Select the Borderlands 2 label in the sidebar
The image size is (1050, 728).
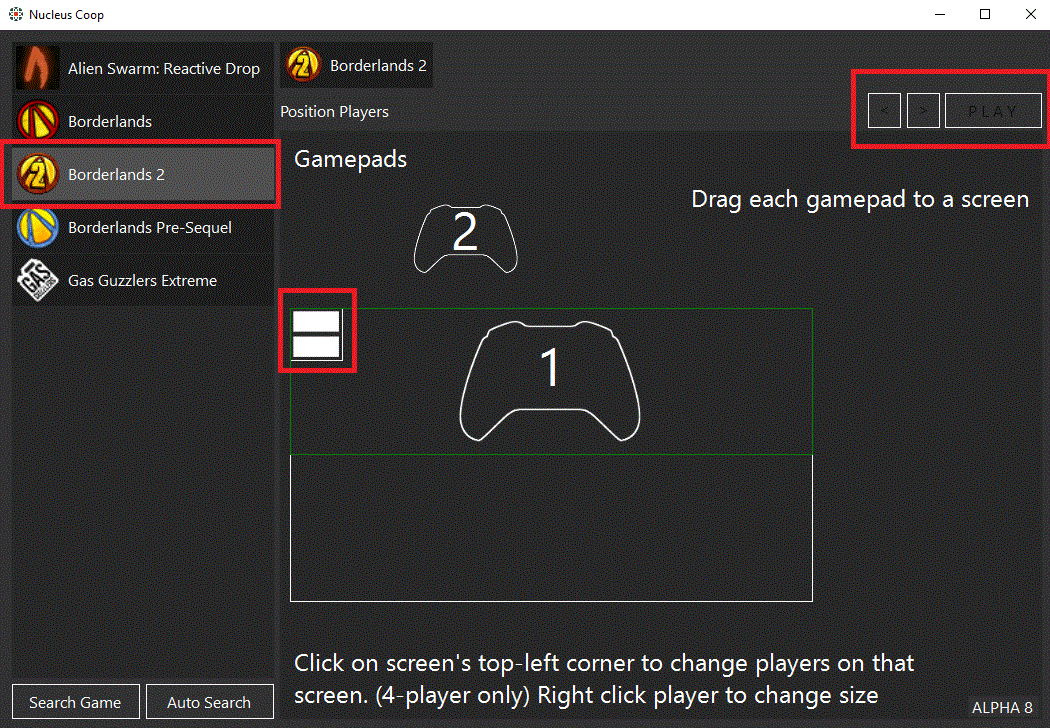(x=117, y=174)
